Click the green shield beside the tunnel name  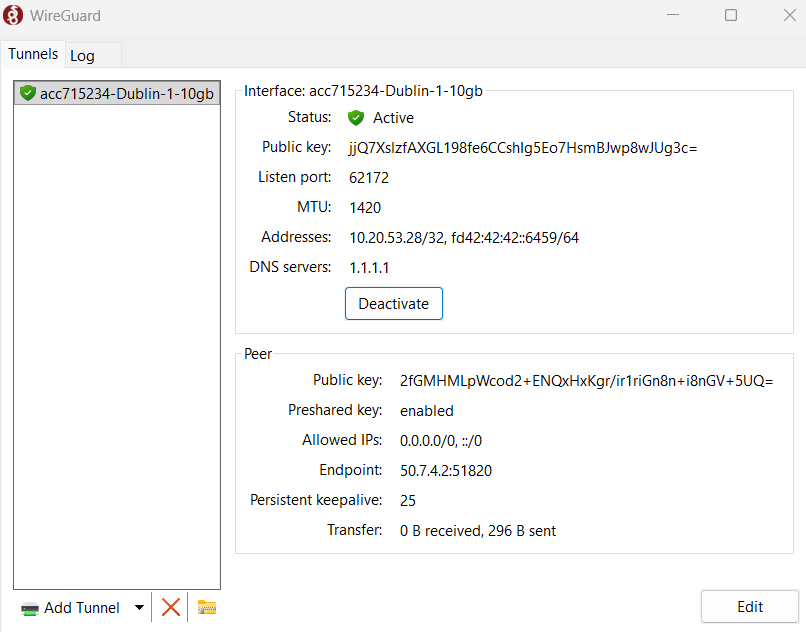click(x=27, y=93)
